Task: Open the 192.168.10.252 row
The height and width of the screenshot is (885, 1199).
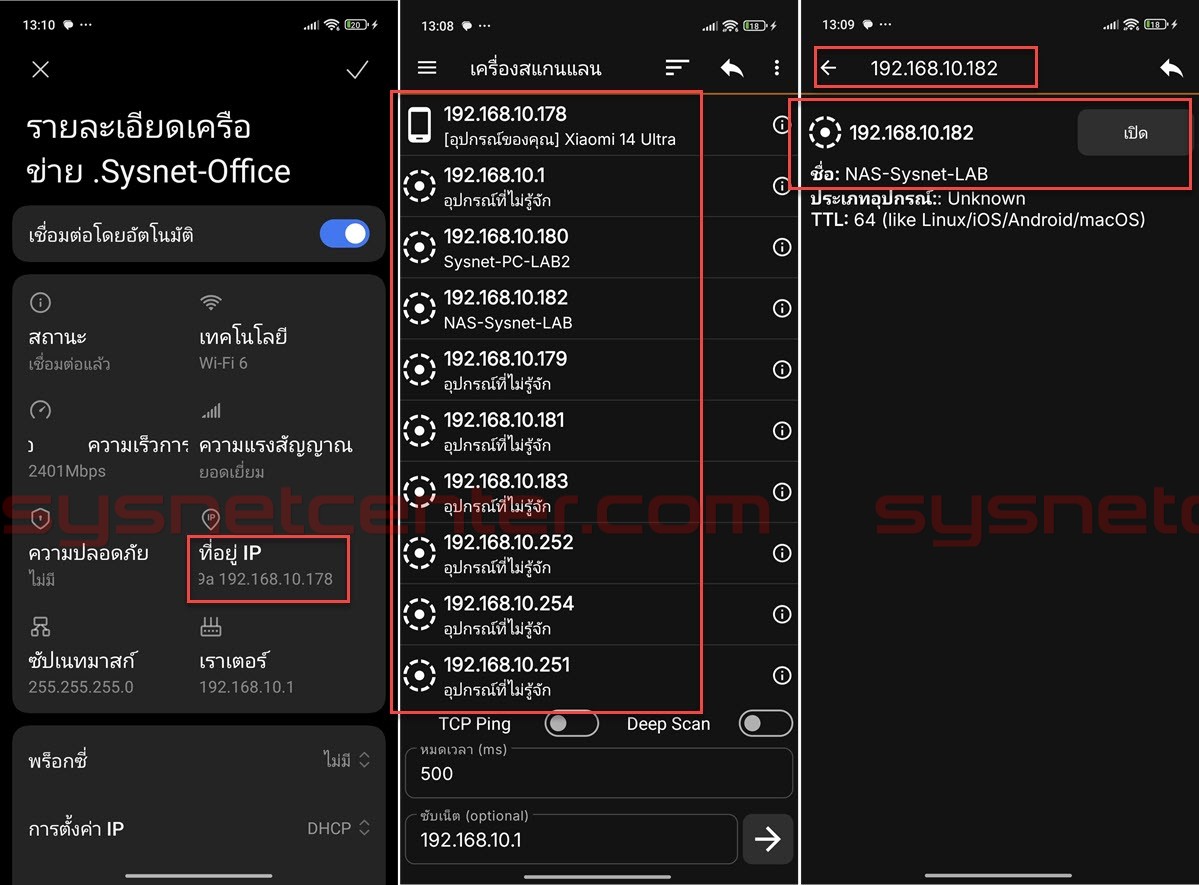Action: (599, 553)
